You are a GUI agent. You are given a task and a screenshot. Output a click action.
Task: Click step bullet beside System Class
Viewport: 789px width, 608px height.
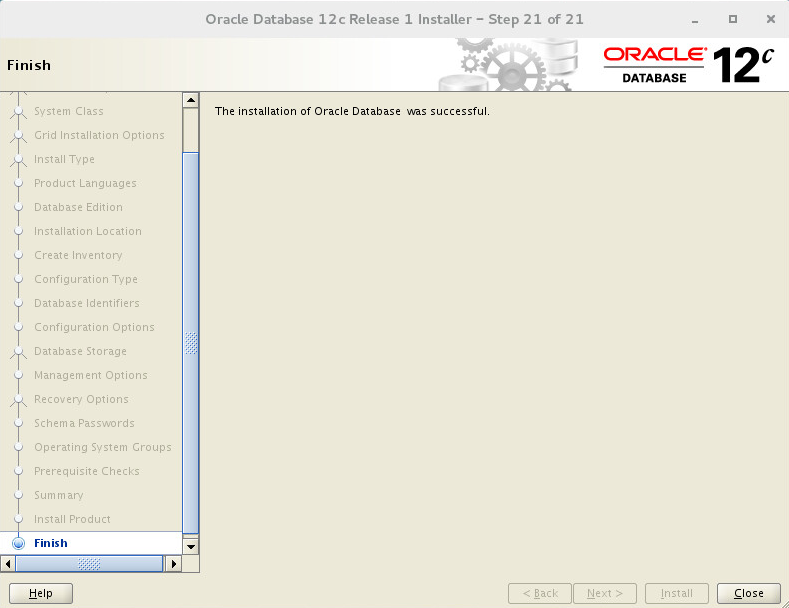pyautogui.click(x=19, y=111)
